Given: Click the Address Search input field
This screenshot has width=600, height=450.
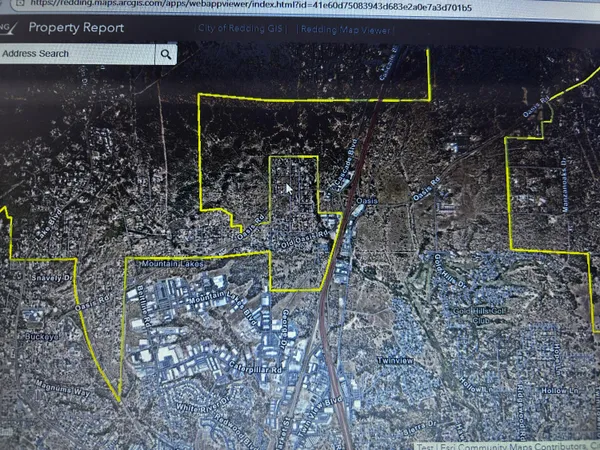Looking at the screenshot, I should coord(76,54).
